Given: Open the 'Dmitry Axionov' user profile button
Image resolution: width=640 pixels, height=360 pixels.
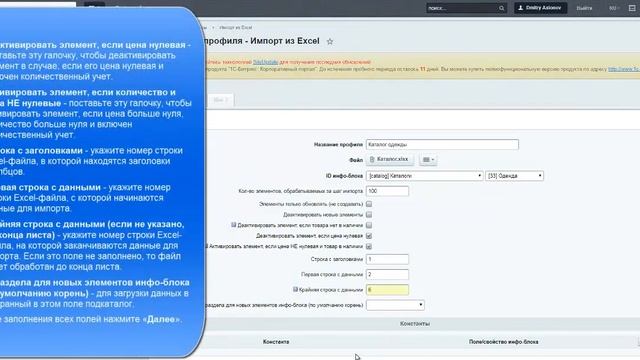Looking at the screenshot, I should pos(540,8).
